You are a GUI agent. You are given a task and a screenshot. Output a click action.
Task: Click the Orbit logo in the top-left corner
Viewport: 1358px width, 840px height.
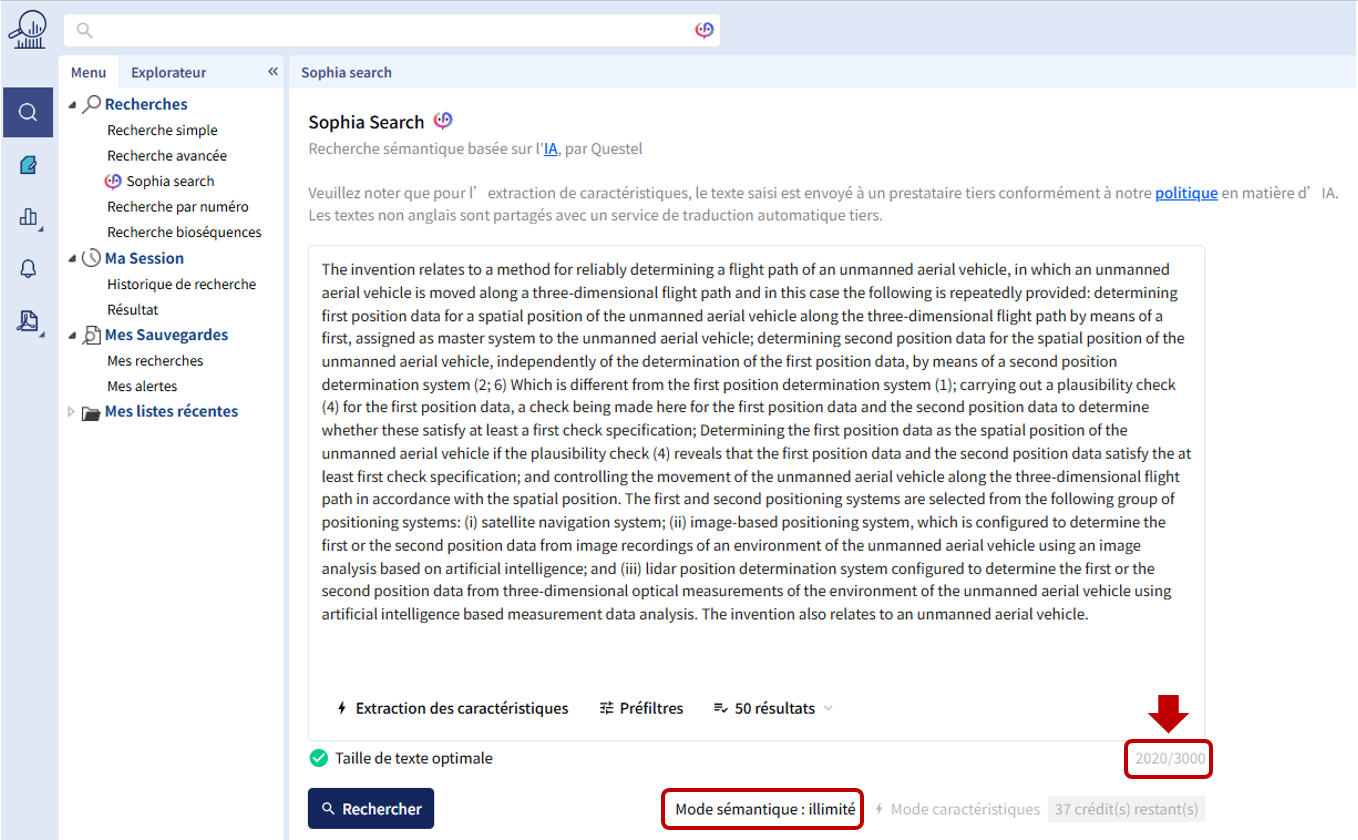(x=28, y=30)
